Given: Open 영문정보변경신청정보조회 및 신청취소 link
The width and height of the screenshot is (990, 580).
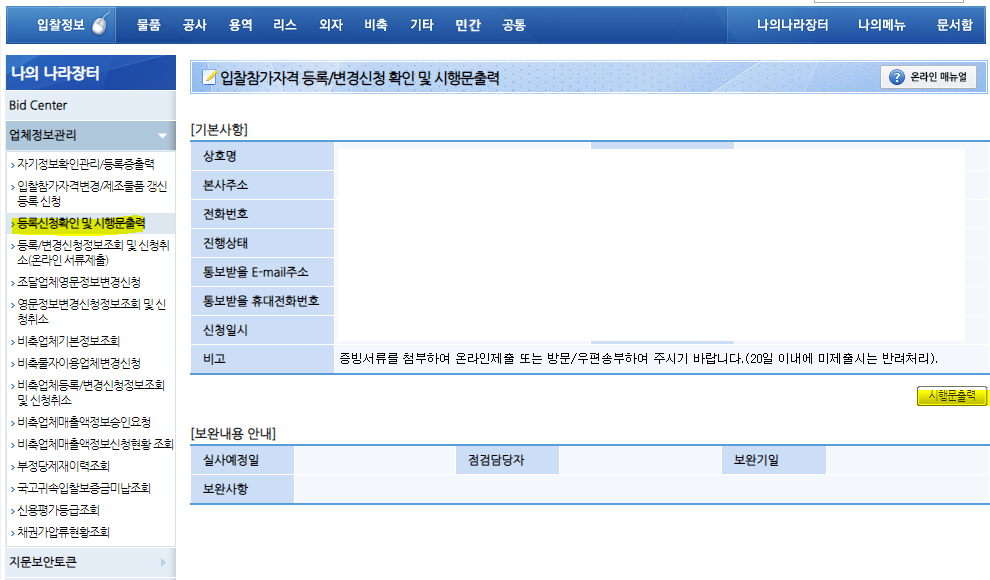Looking at the screenshot, I should point(92,312).
